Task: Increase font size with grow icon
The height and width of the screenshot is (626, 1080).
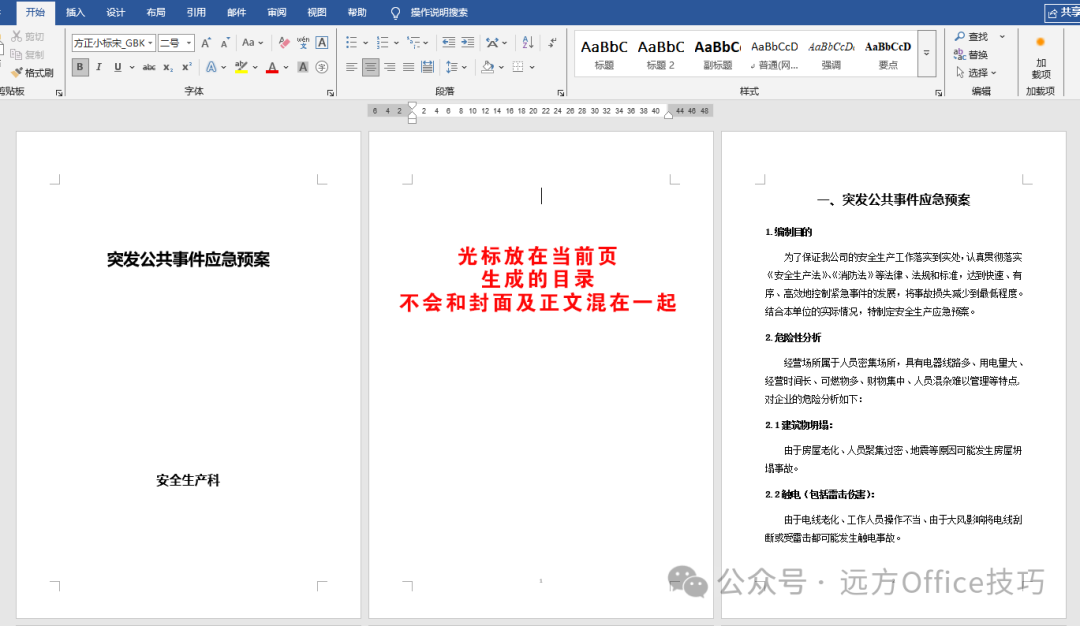Action: [x=206, y=43]
